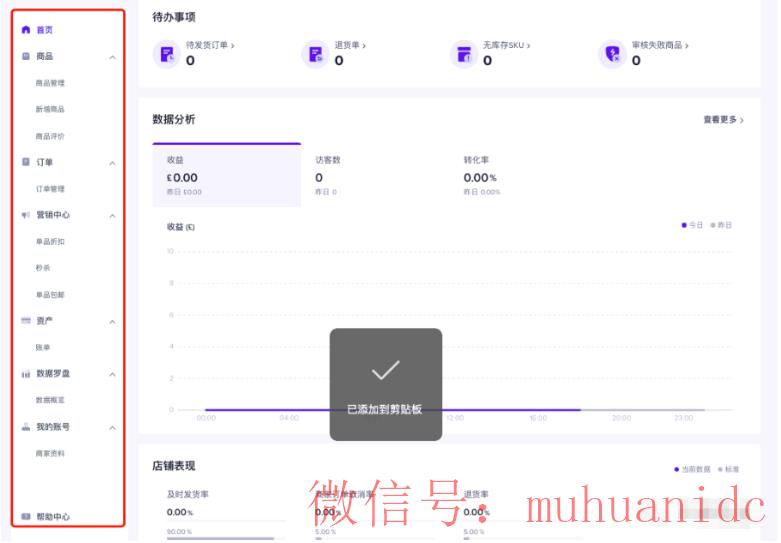Image resolution: width=781 pixels, height=543 pixels.
Task: Open 单品包邮 under 营销中心
Action: click(50, 295)
